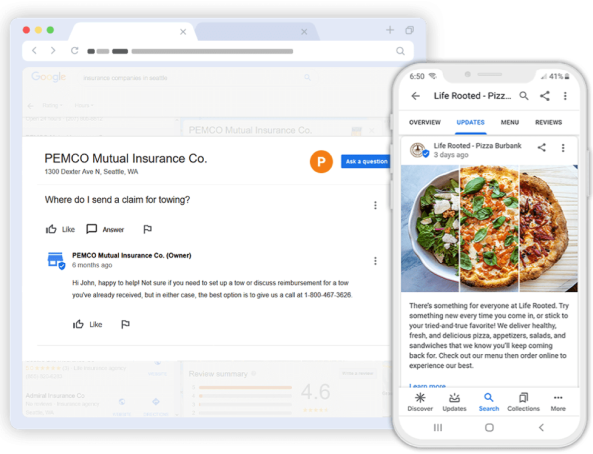Image resolution: width=593 pixels, height=454 pixels.
Task: Like the towing claim question
Action: 60,229
